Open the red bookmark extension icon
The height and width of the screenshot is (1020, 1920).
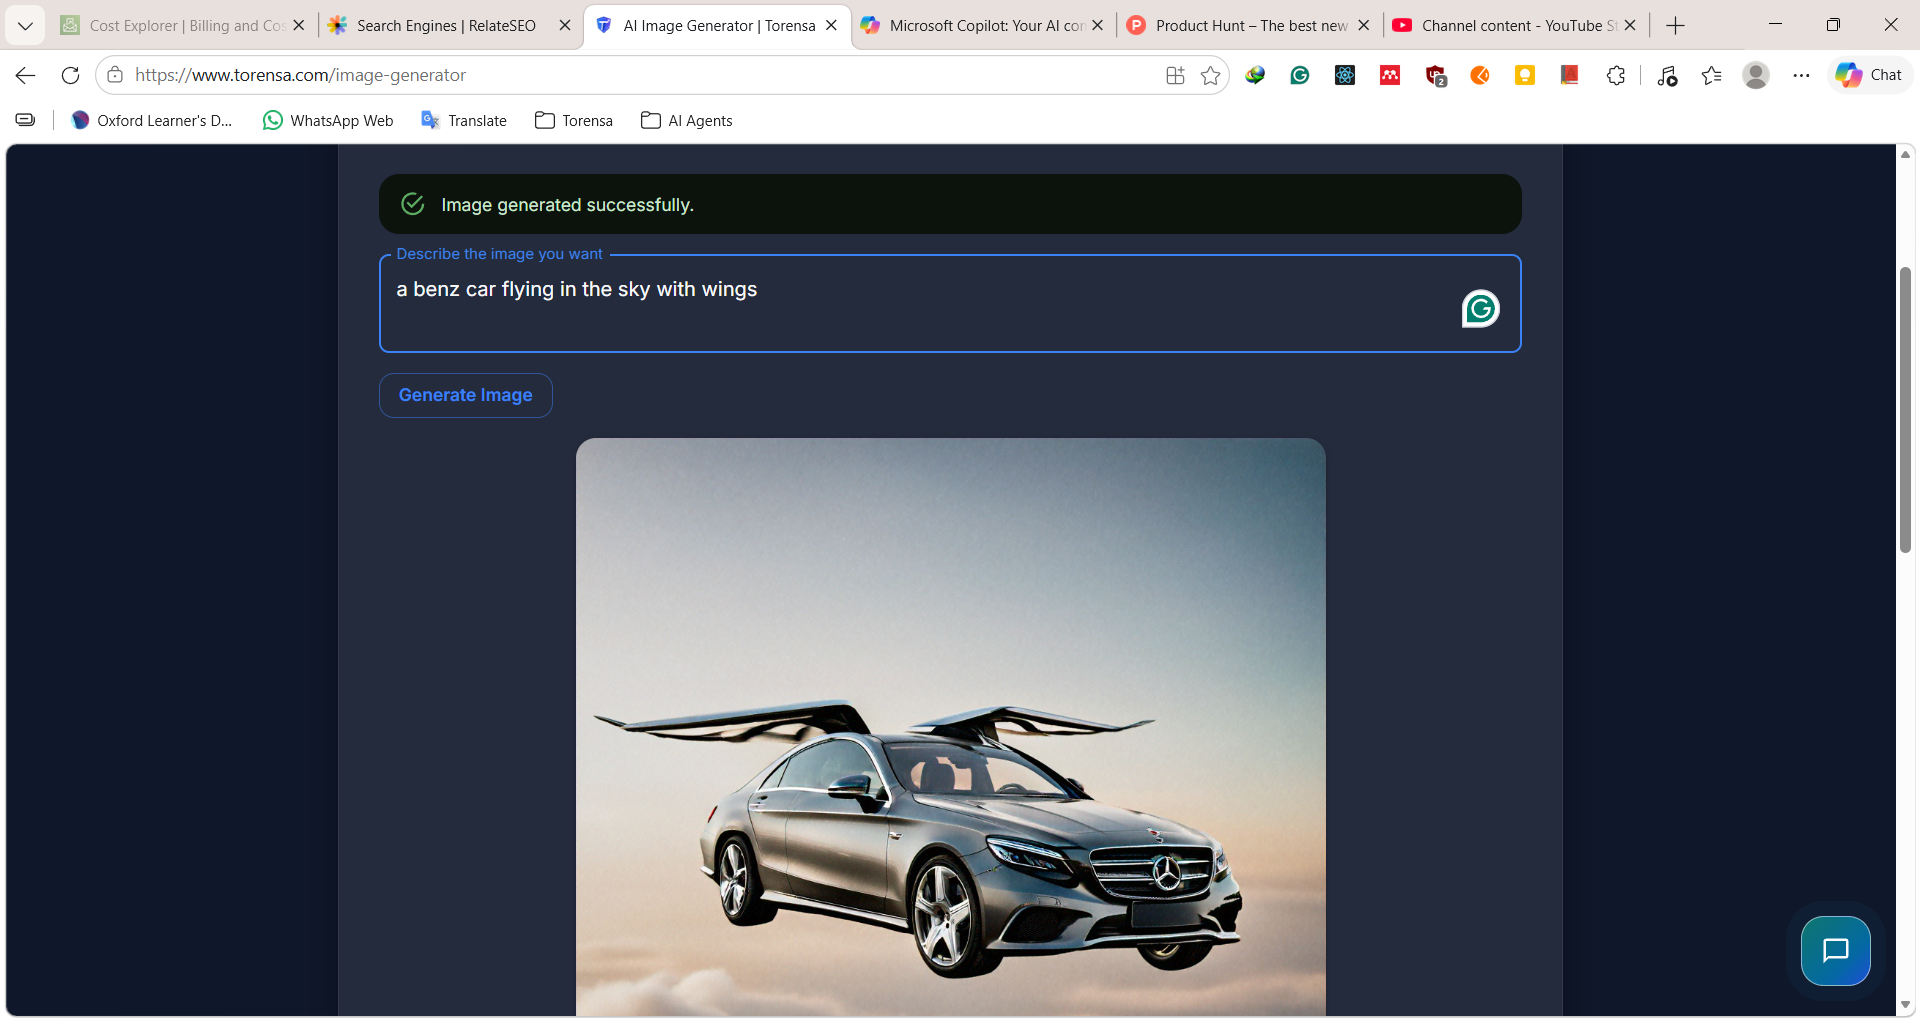click(x=1570, y=75)
